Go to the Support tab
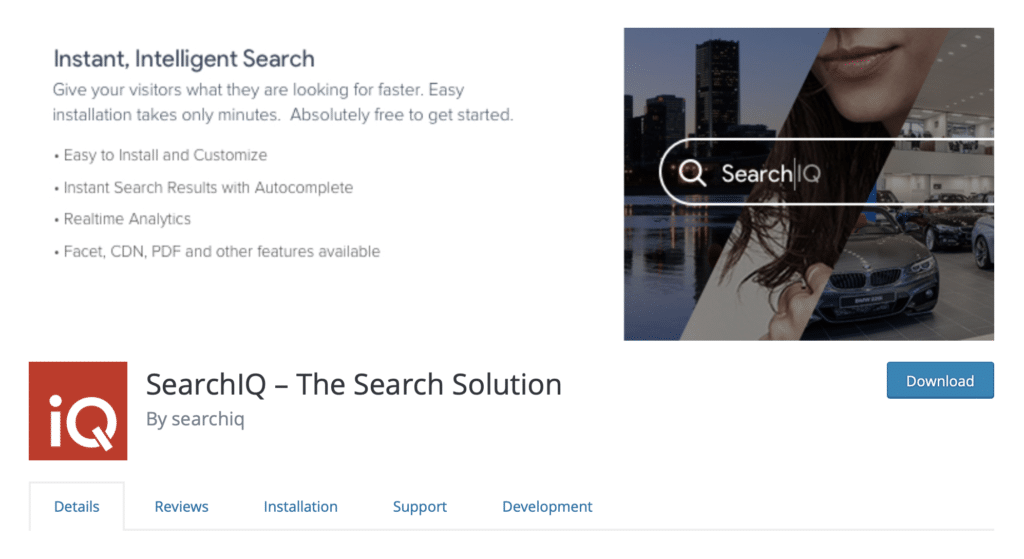Viewport: 1024px width, 559px height. point(420,507)
